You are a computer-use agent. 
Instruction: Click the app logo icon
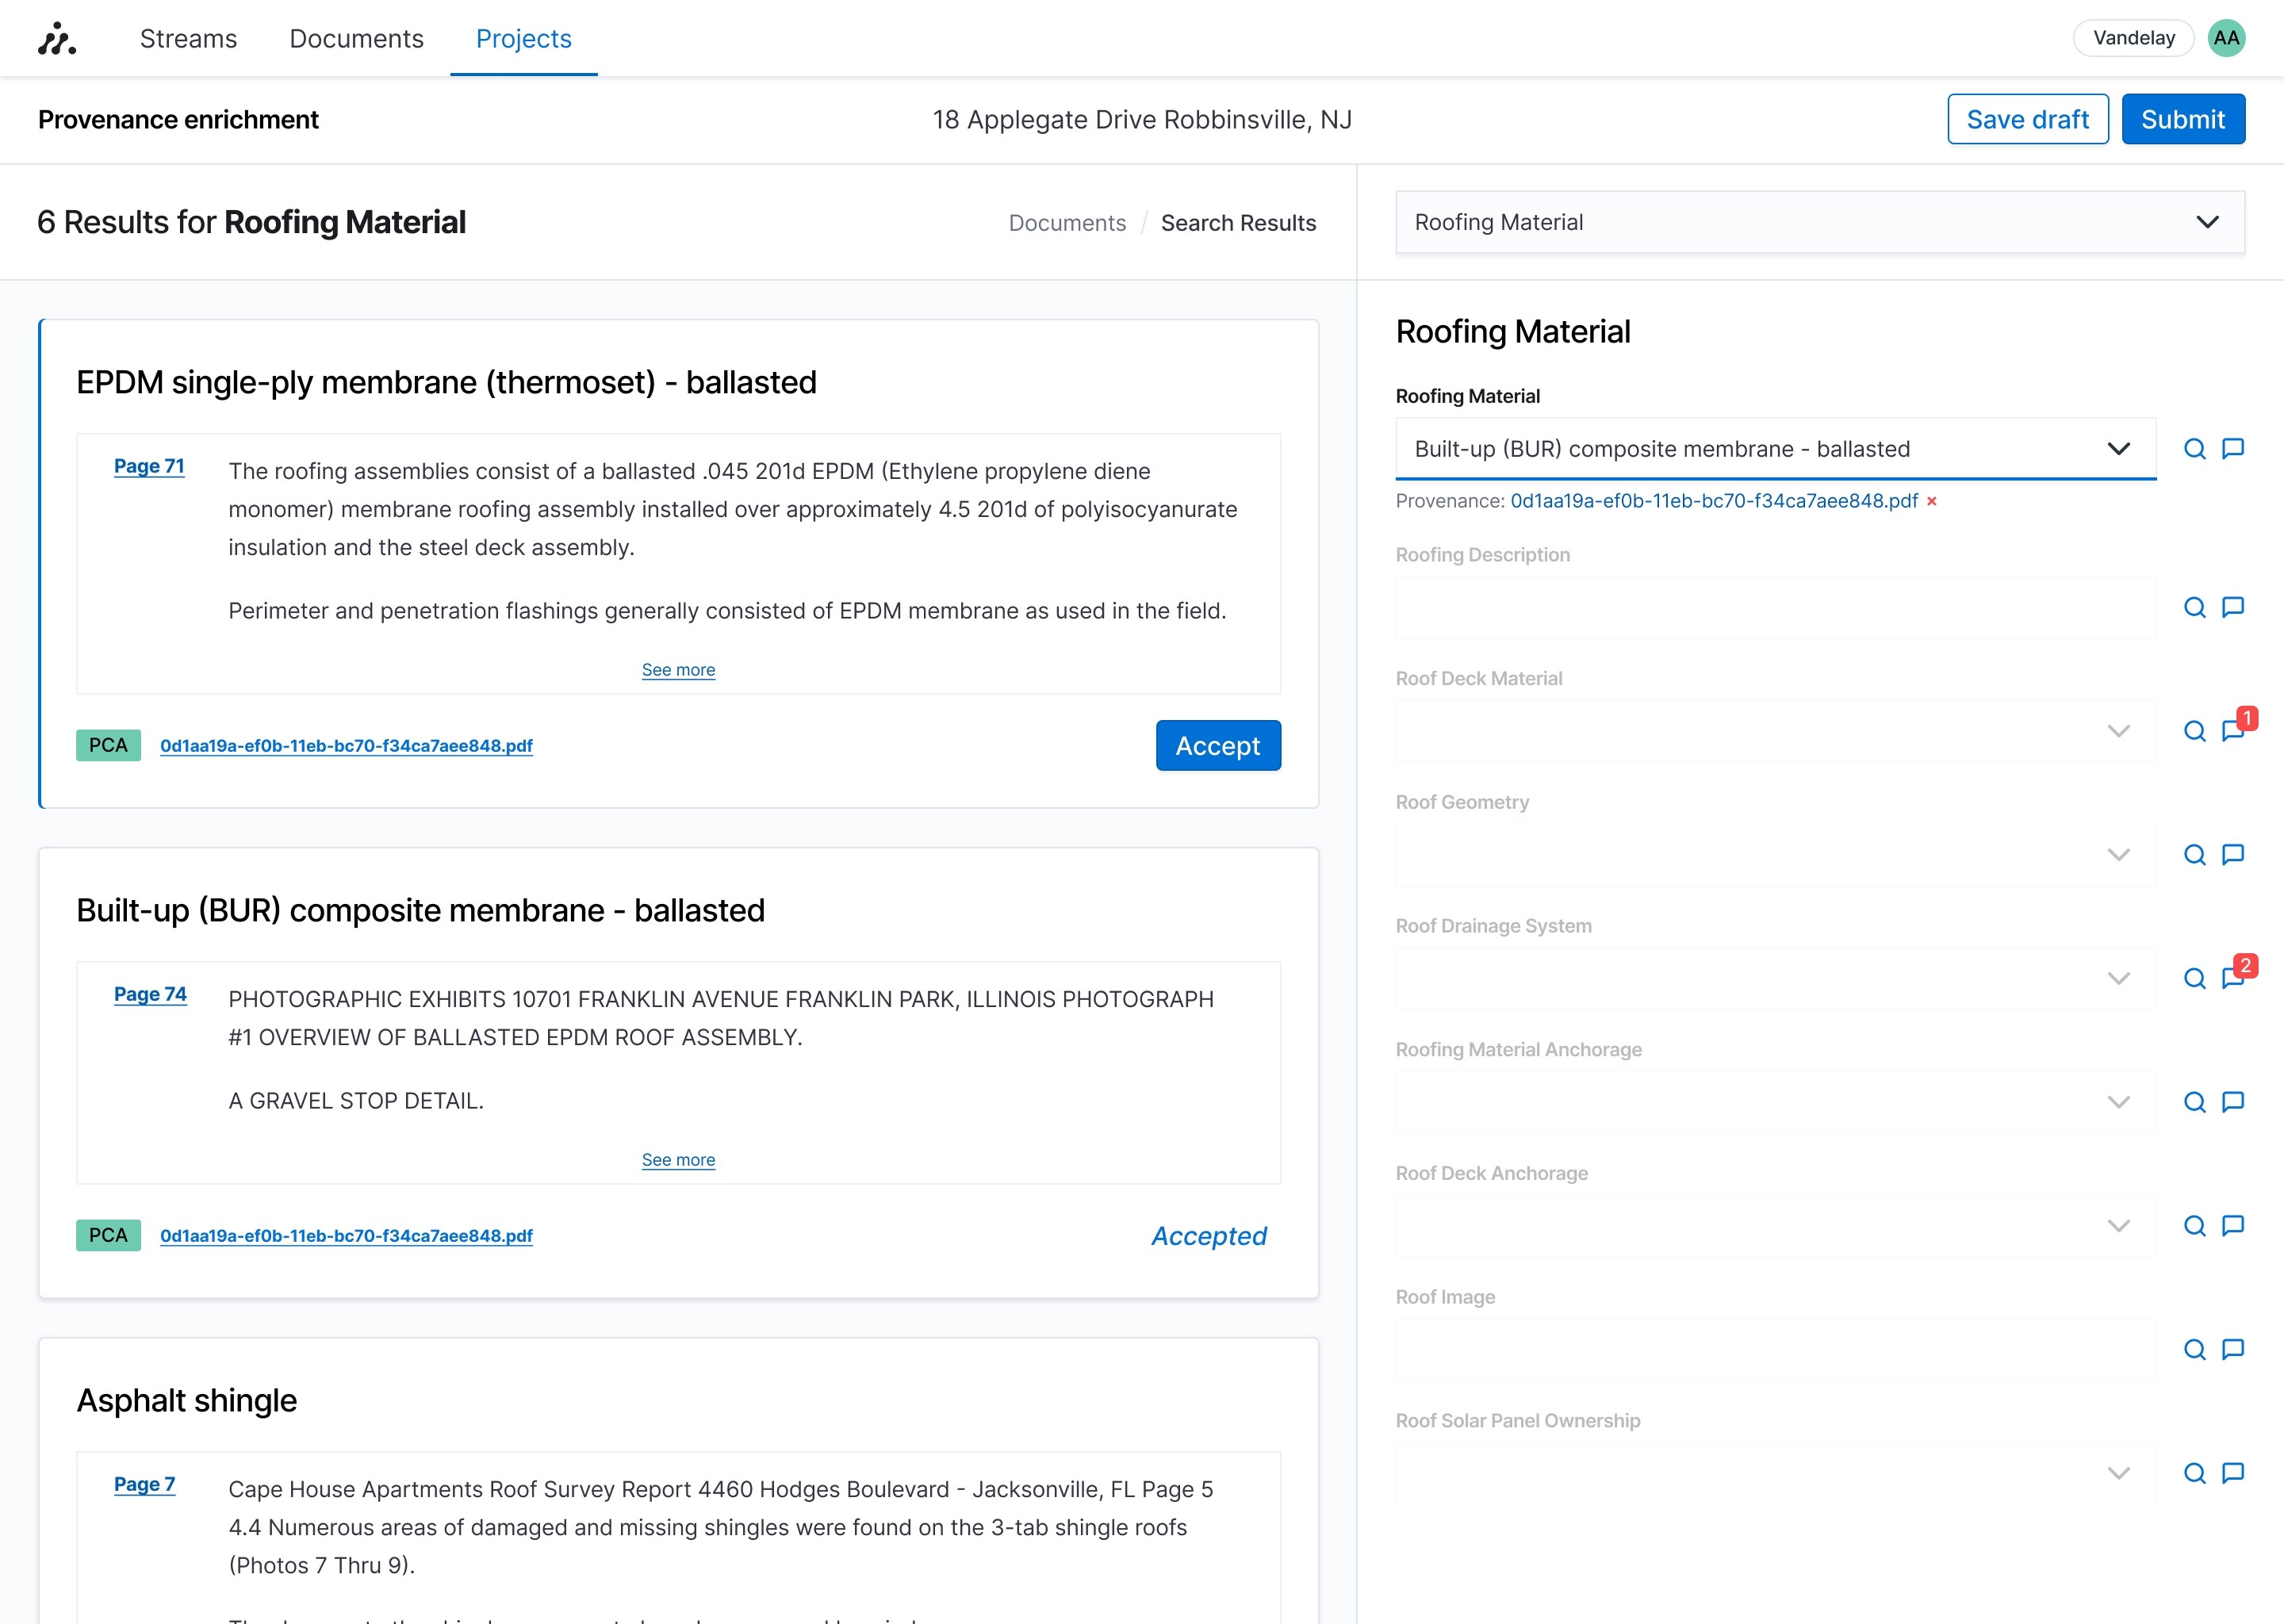[x=57, y=38]
